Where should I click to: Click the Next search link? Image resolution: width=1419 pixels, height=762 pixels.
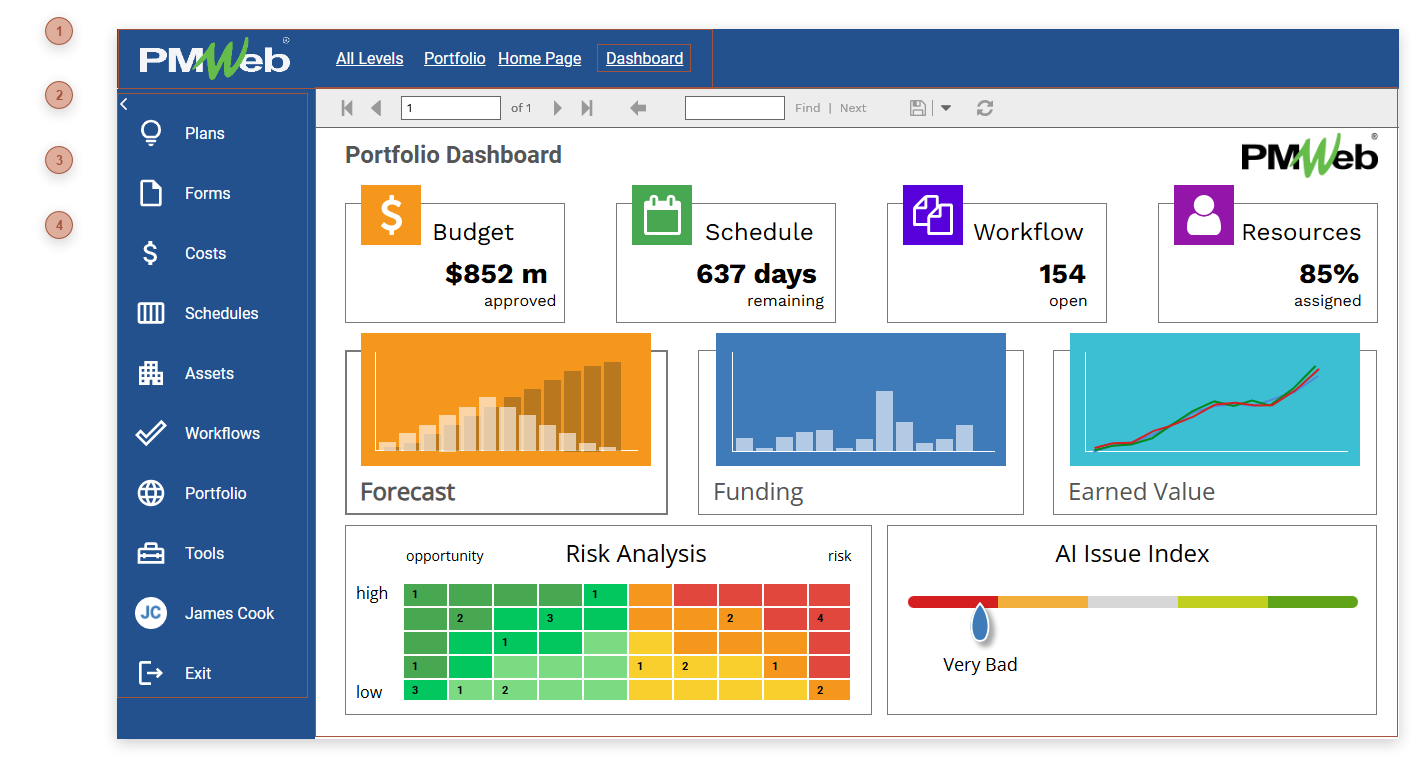852,107
